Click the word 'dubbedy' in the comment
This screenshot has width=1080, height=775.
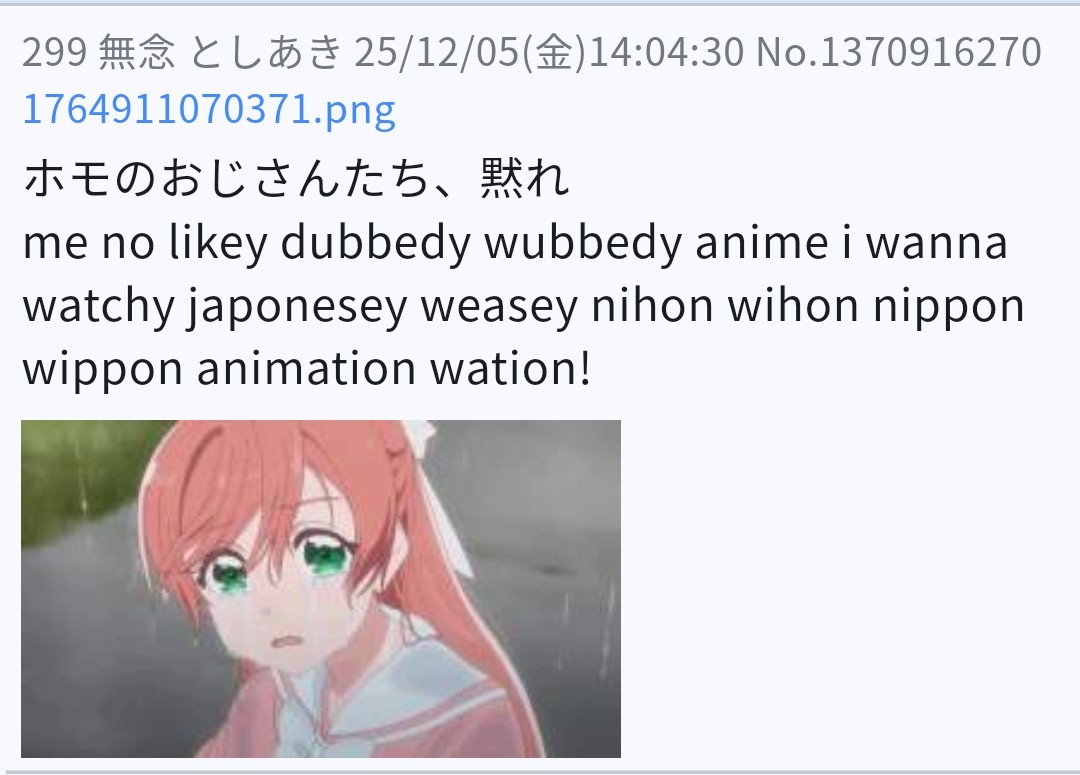(375, 242)
